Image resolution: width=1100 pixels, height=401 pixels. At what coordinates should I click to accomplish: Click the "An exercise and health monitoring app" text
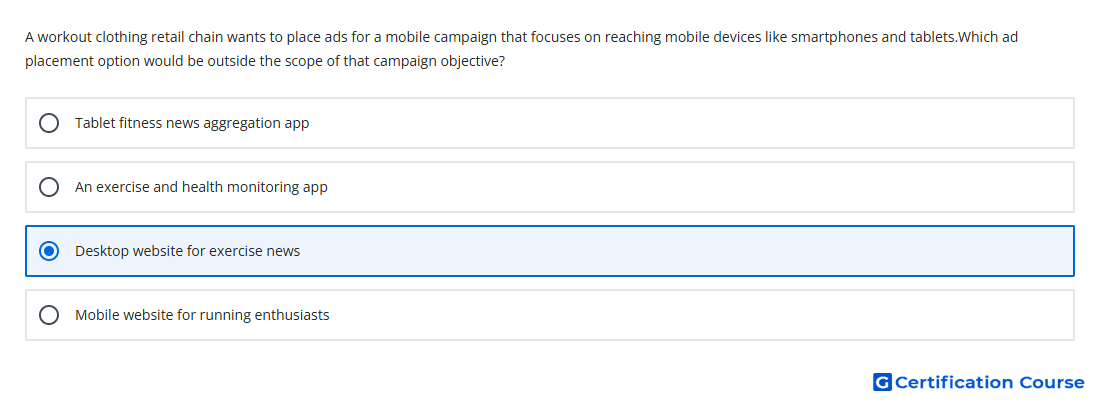(201, 187)
